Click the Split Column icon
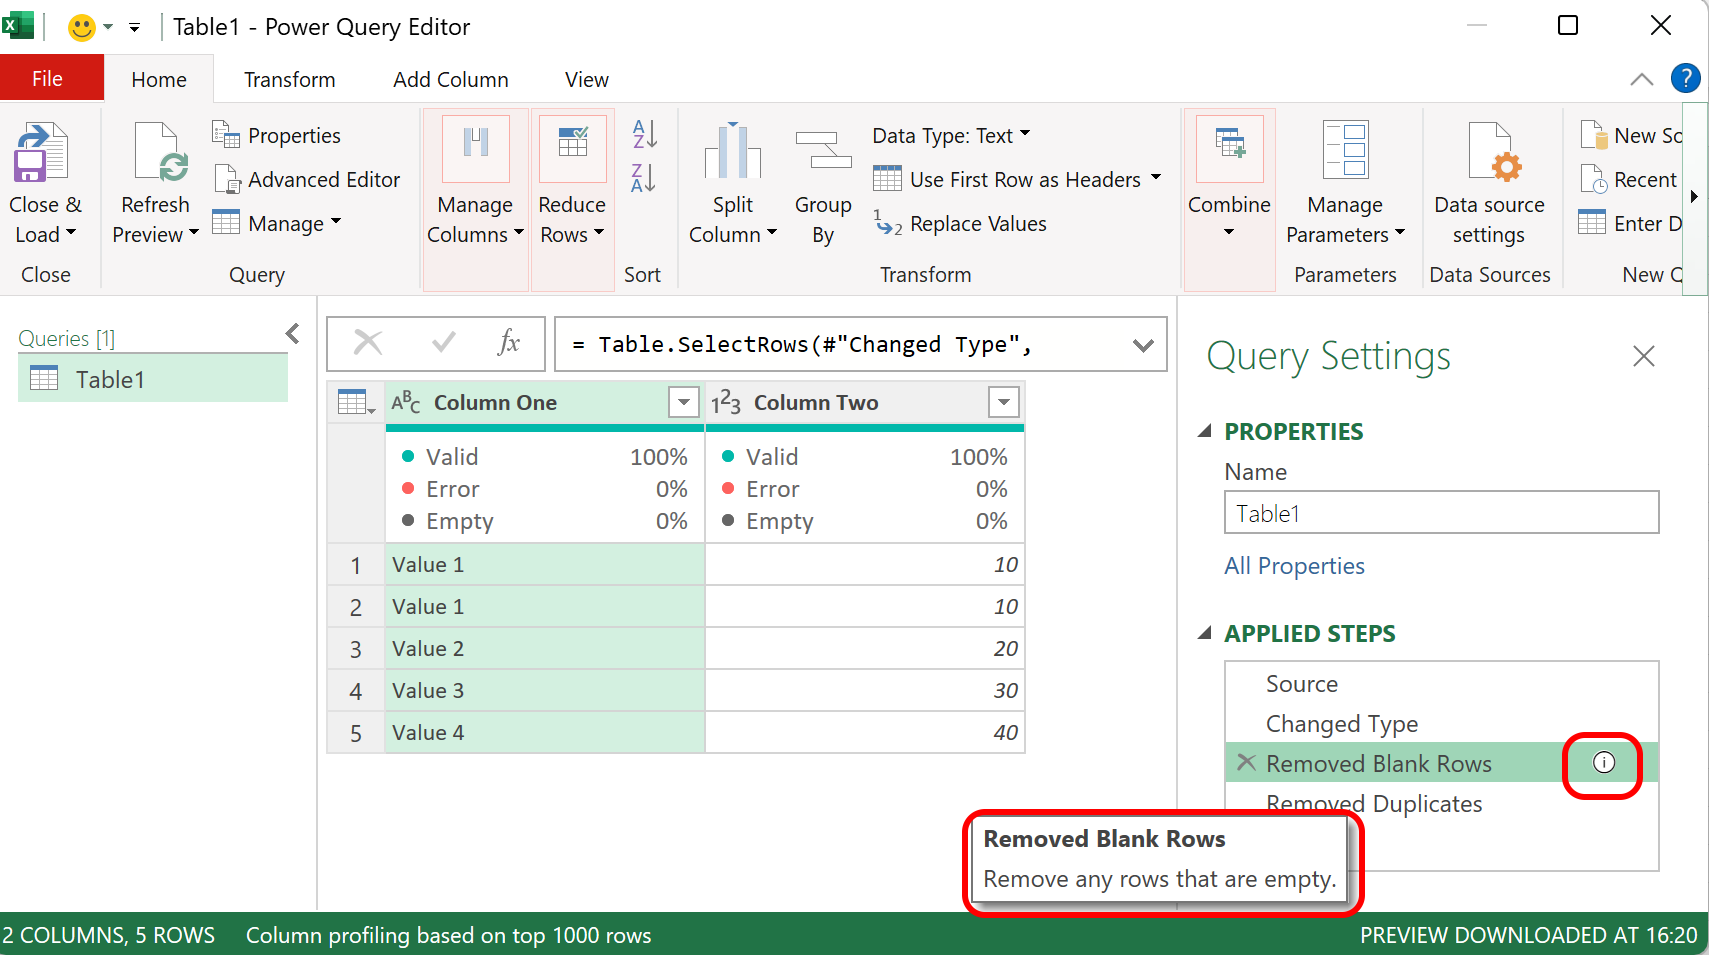The height and width of the screenshot is (955, 1709). [x=732, y=150]
